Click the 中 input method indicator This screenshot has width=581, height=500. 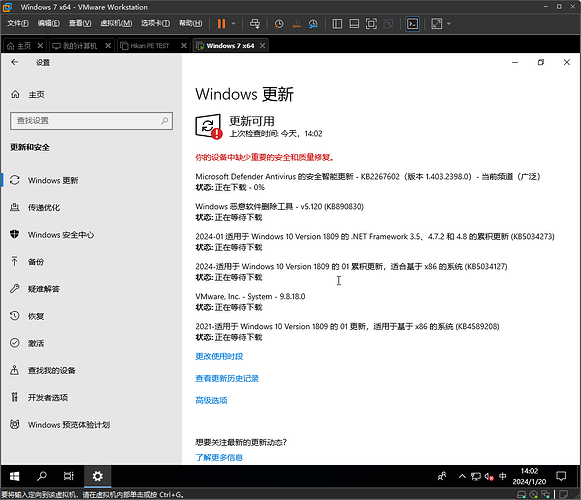tap(502, 476)
